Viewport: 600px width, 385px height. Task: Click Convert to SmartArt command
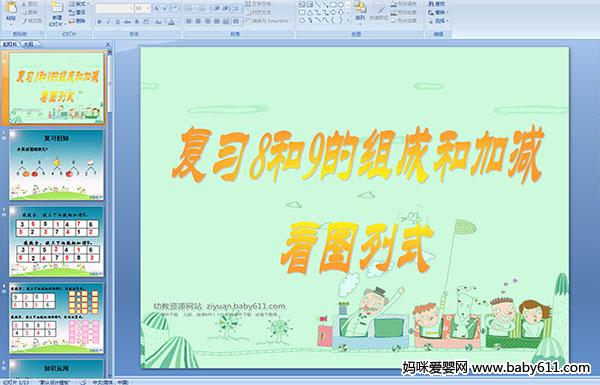click(x=269, y=21)
